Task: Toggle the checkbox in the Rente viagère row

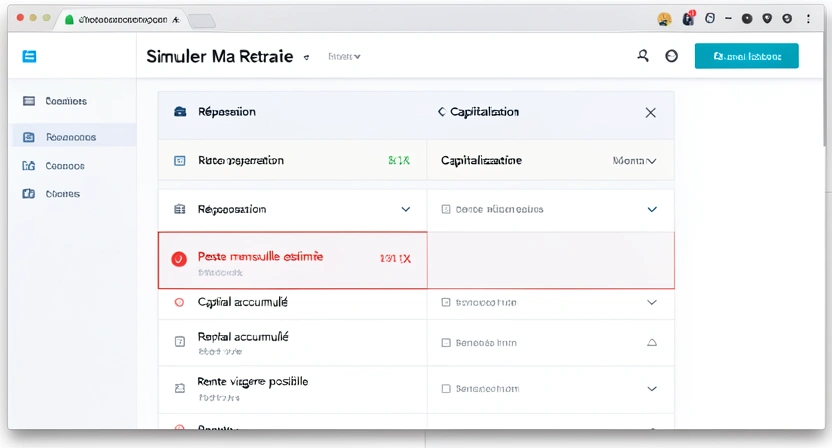Action: [446, 389]
